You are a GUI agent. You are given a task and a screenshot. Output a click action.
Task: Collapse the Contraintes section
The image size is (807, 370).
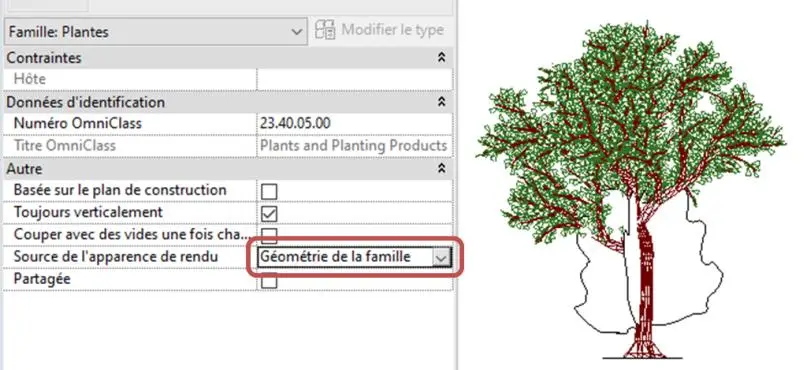tap(442, 58)
